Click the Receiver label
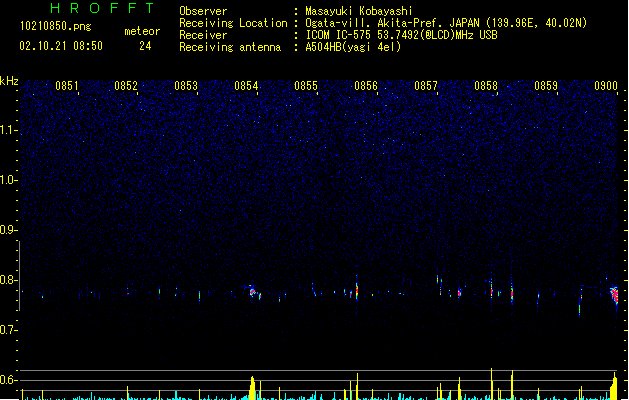 [x=203, y=35]
